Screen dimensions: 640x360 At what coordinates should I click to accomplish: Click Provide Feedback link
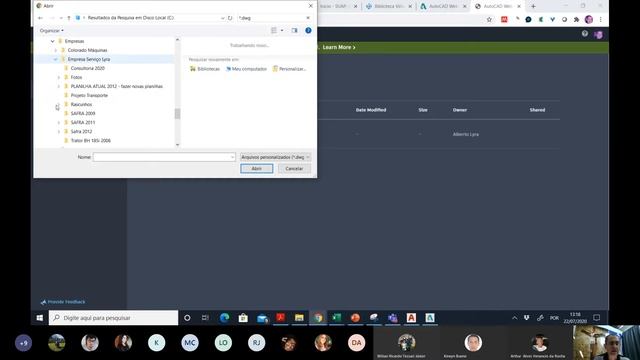63,302
